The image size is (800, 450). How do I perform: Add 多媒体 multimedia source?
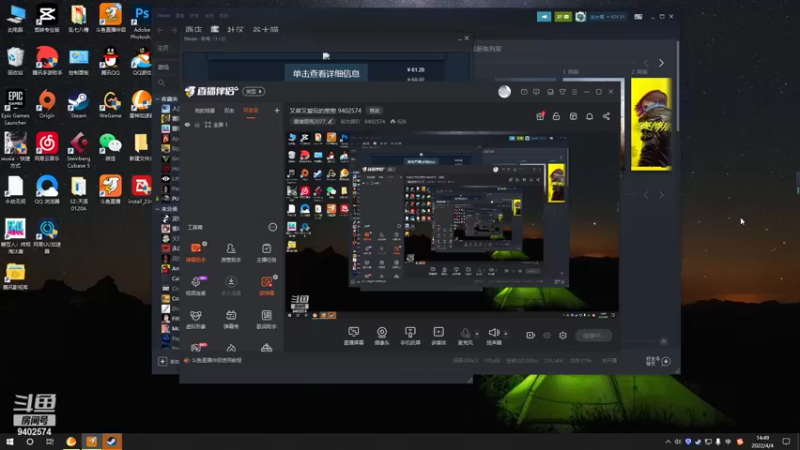[x=438, y=336]
